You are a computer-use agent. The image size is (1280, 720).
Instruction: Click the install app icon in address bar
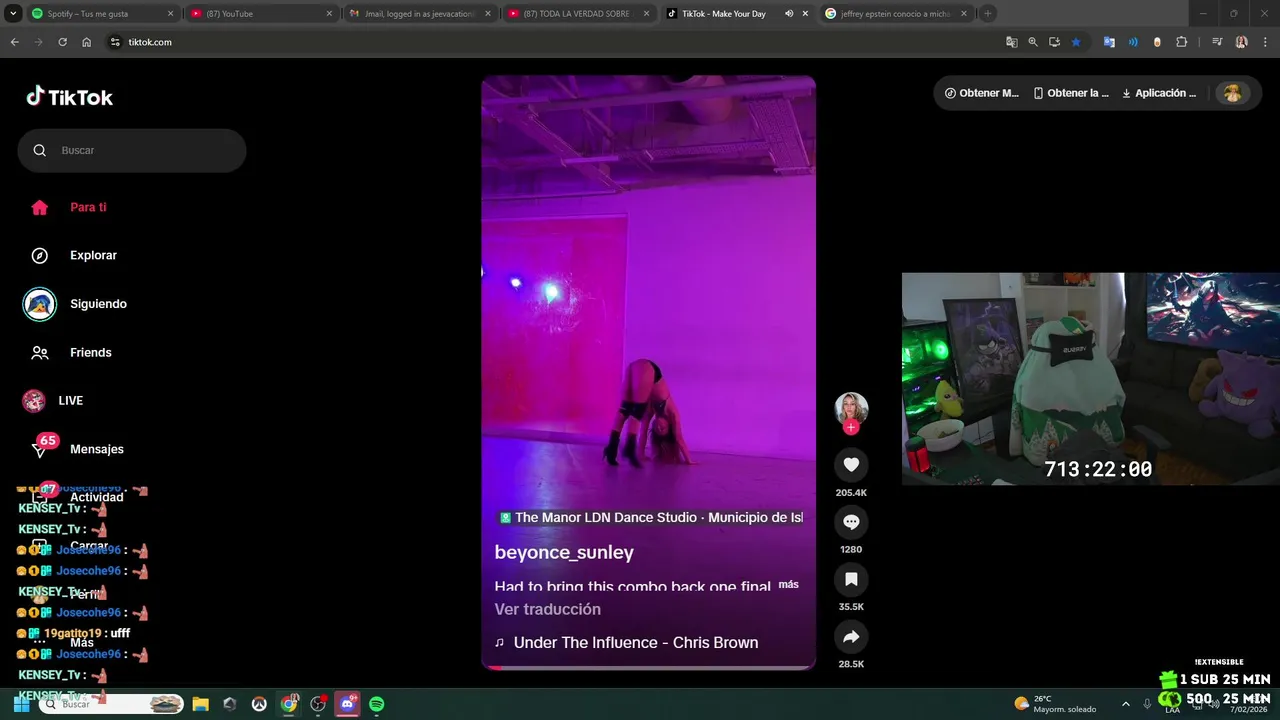click(x=1054, y=42)
